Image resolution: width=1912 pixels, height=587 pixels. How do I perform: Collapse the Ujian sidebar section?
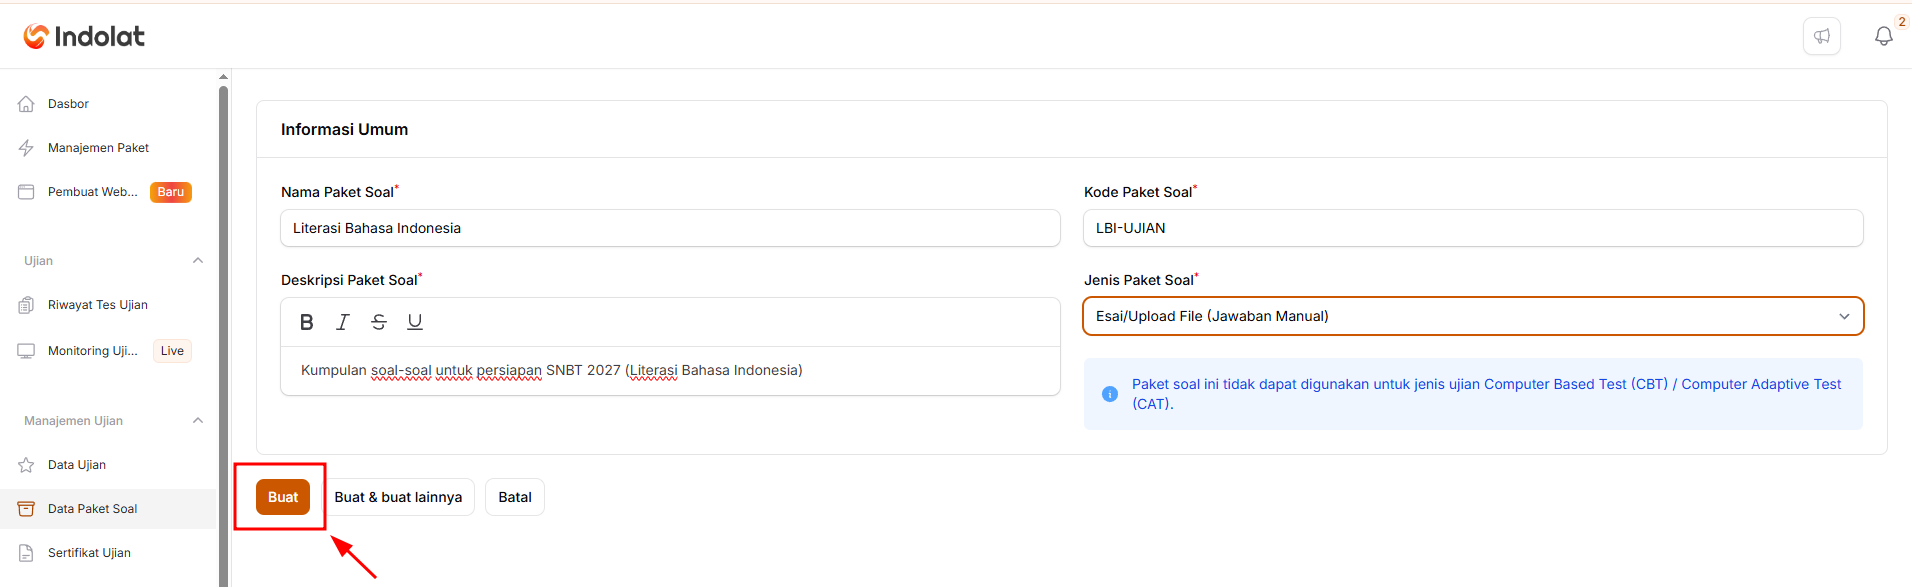point(198,261)
